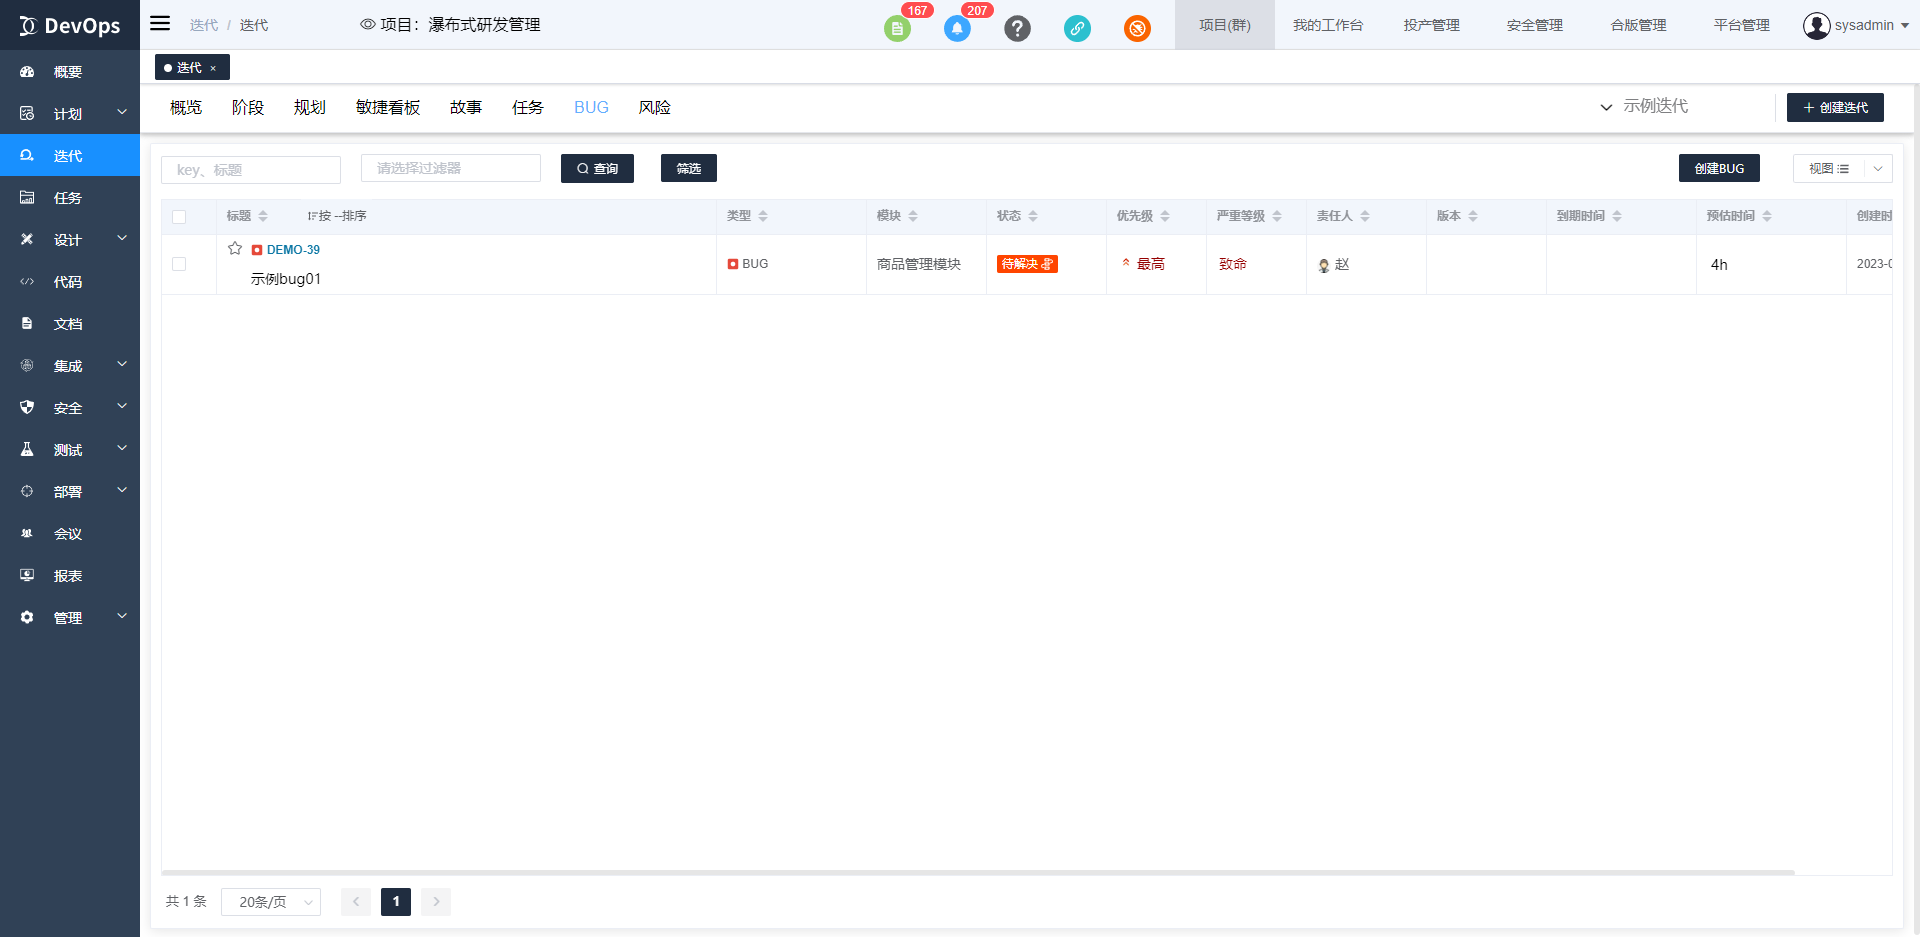1920x937 pixels.
Task: Expand the sysadmin user menu
Action: pos(1856,25)
